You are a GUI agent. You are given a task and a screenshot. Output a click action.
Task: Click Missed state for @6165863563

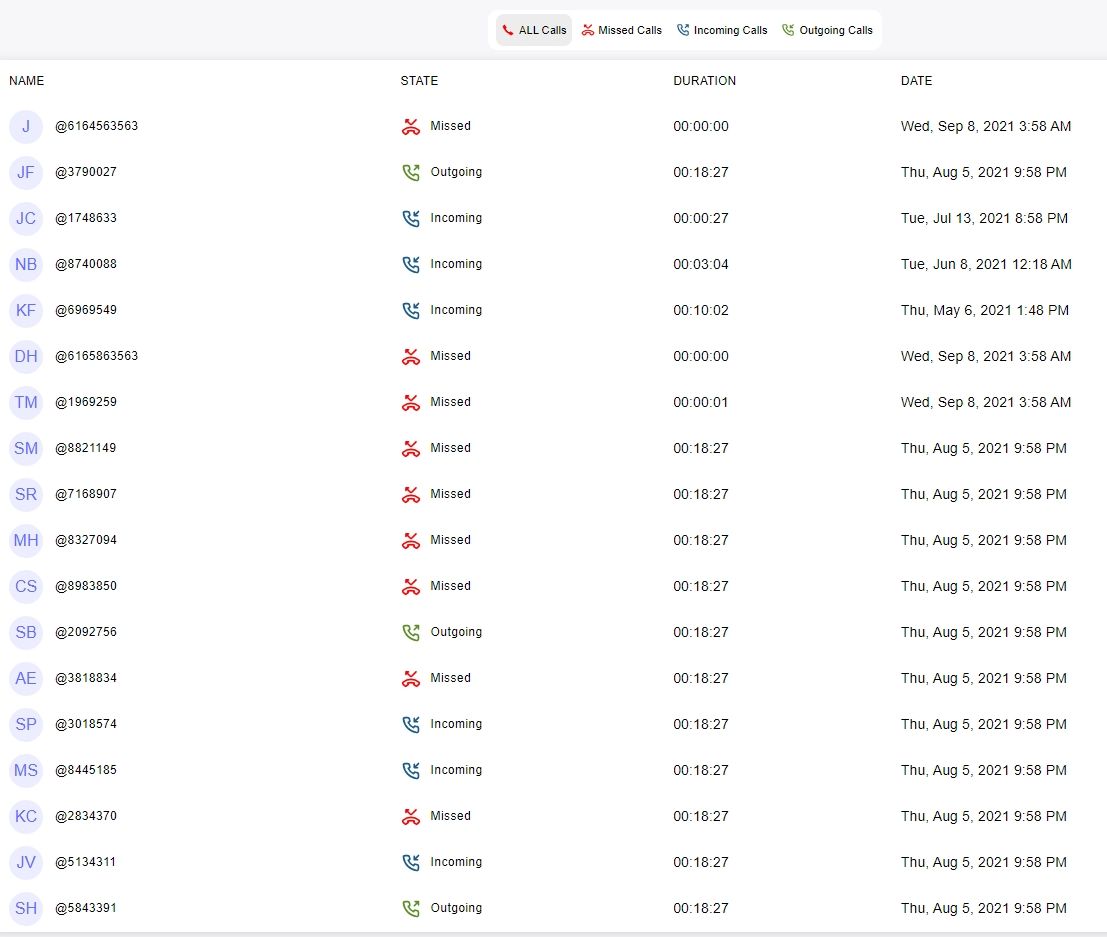click(450, 356)
